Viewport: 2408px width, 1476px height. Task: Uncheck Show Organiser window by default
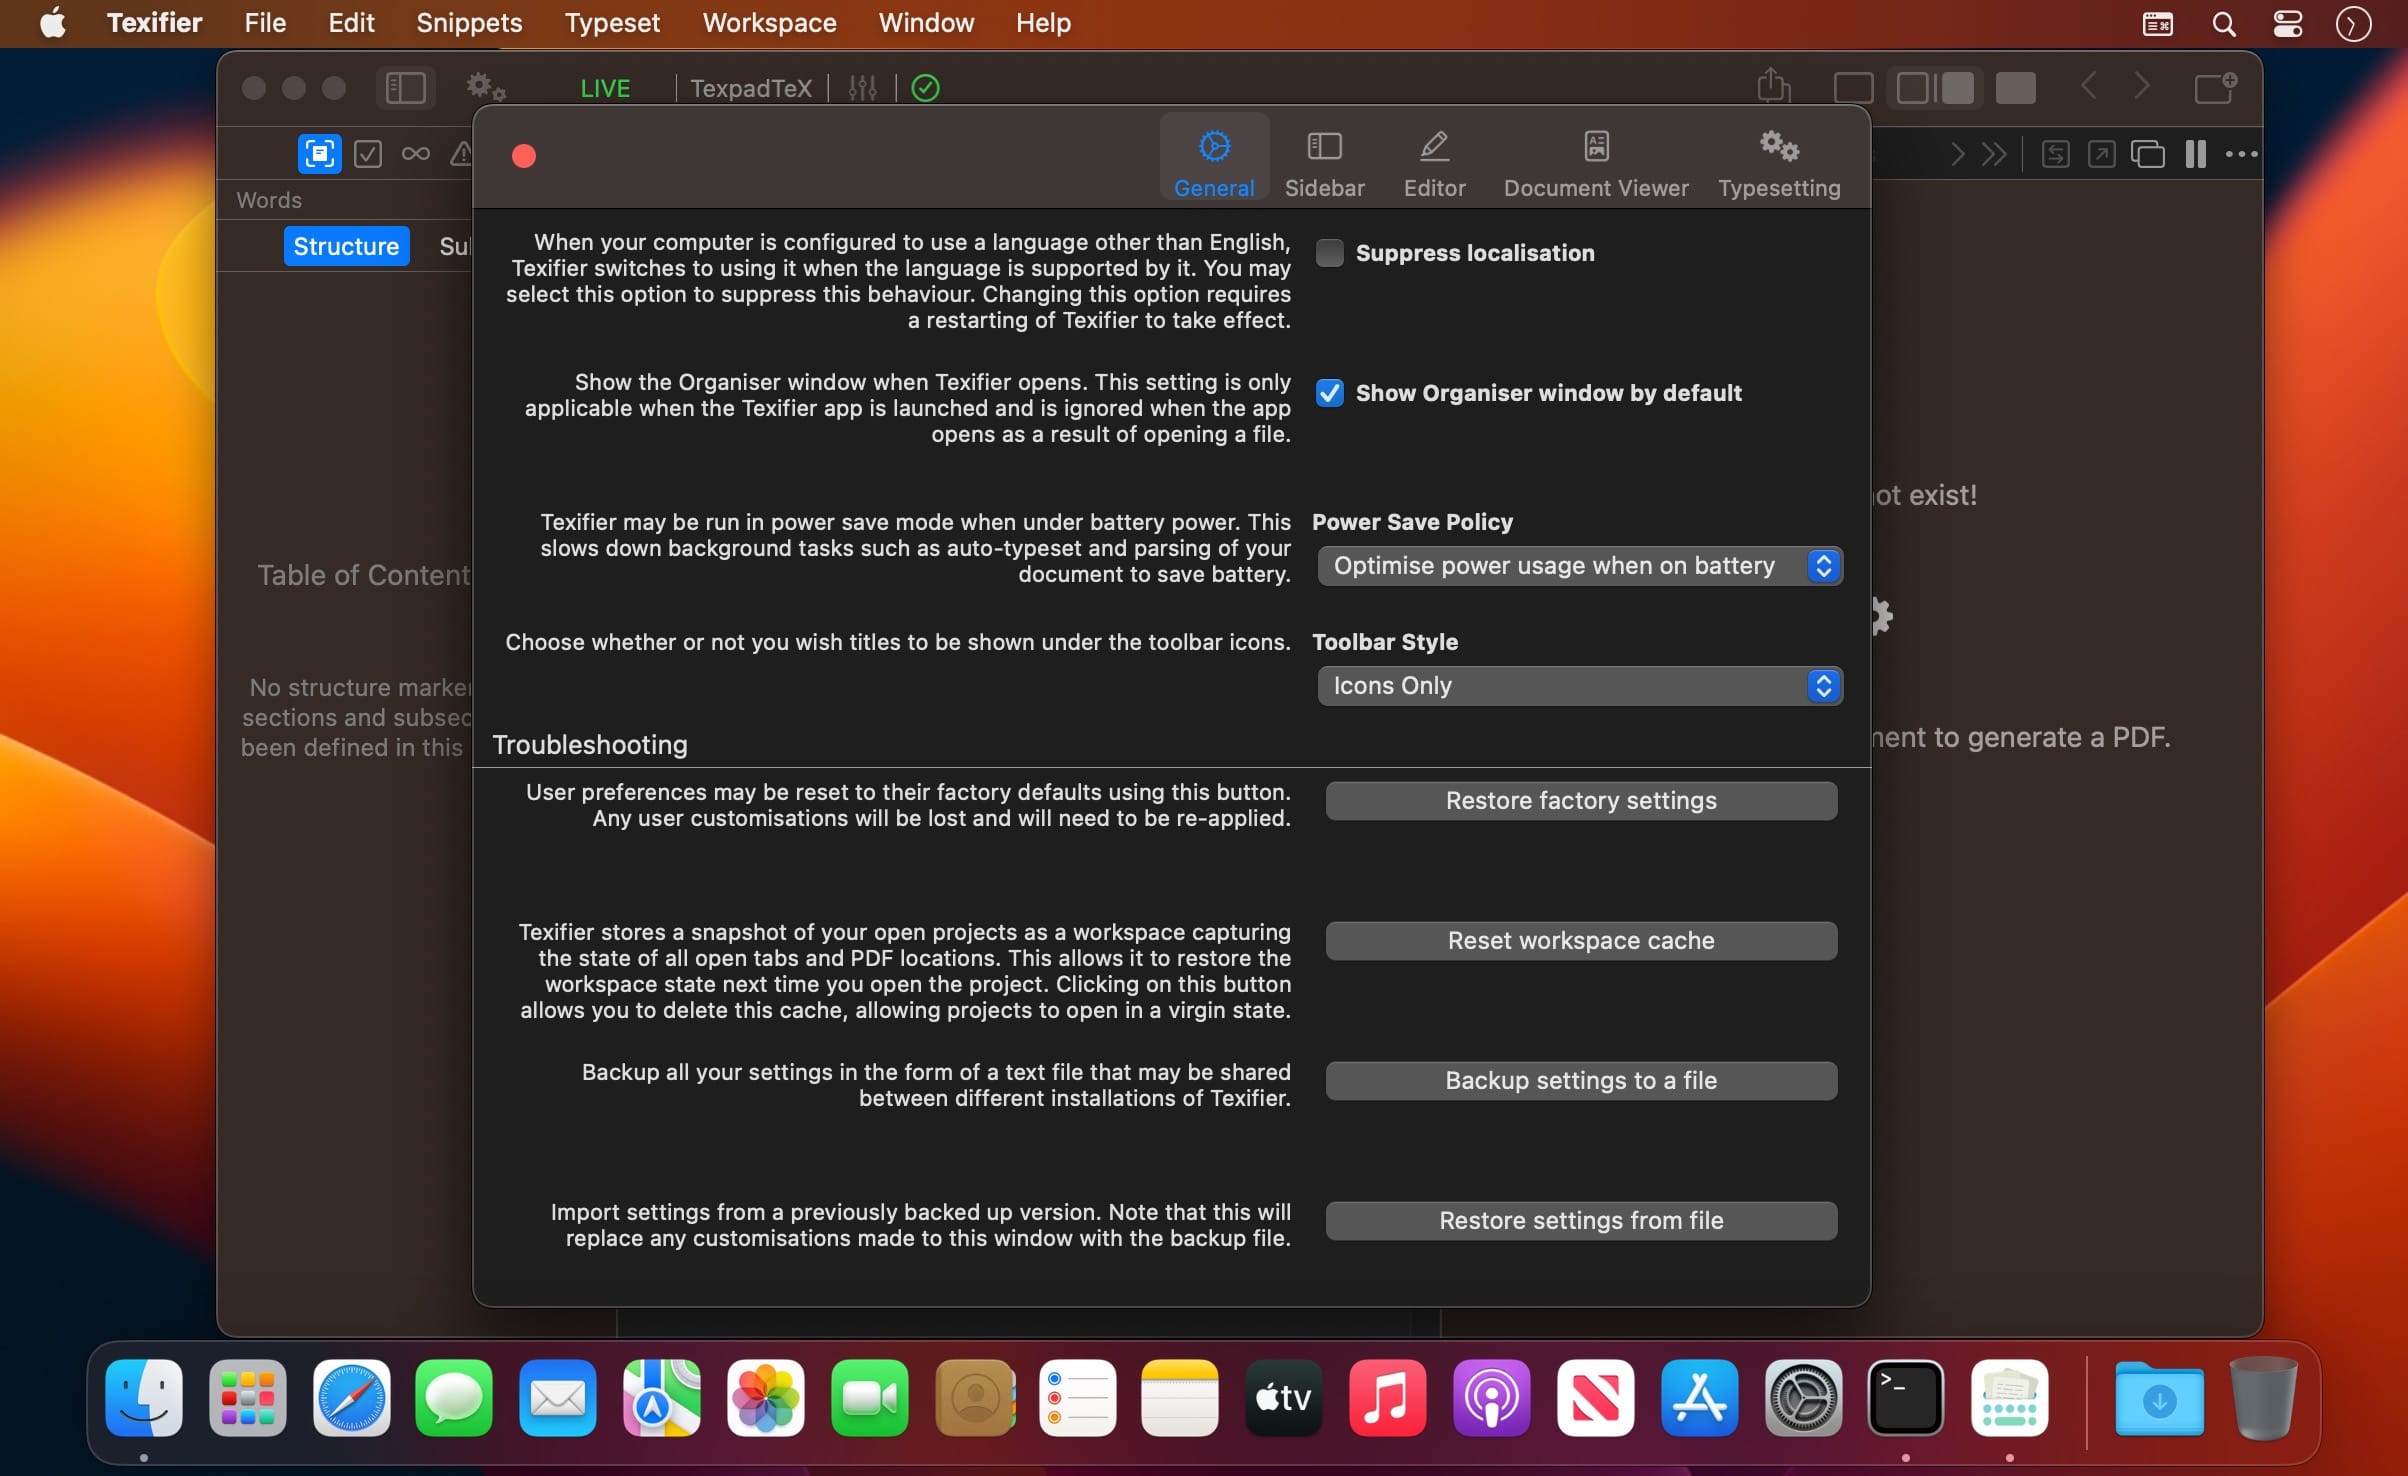coord(1329,393)
